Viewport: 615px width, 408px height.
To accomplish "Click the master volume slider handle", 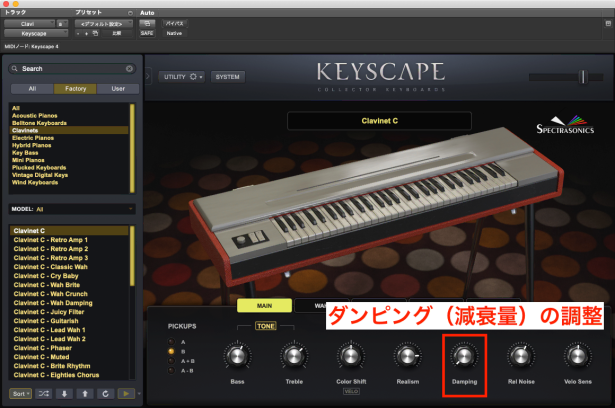I will [583, 77].
